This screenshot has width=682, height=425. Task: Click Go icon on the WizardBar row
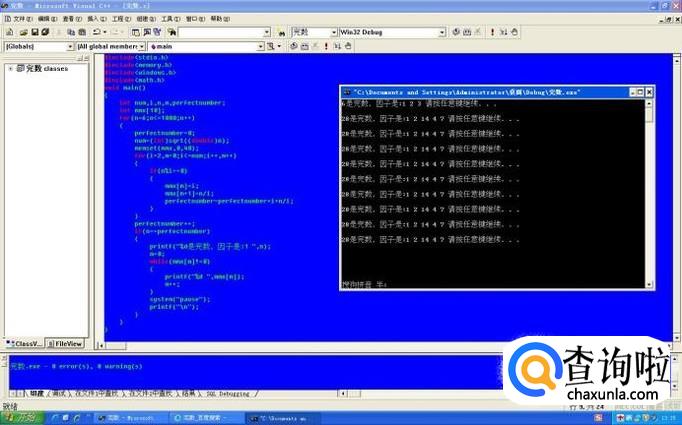pyautogui.click(x=337, y=46)
